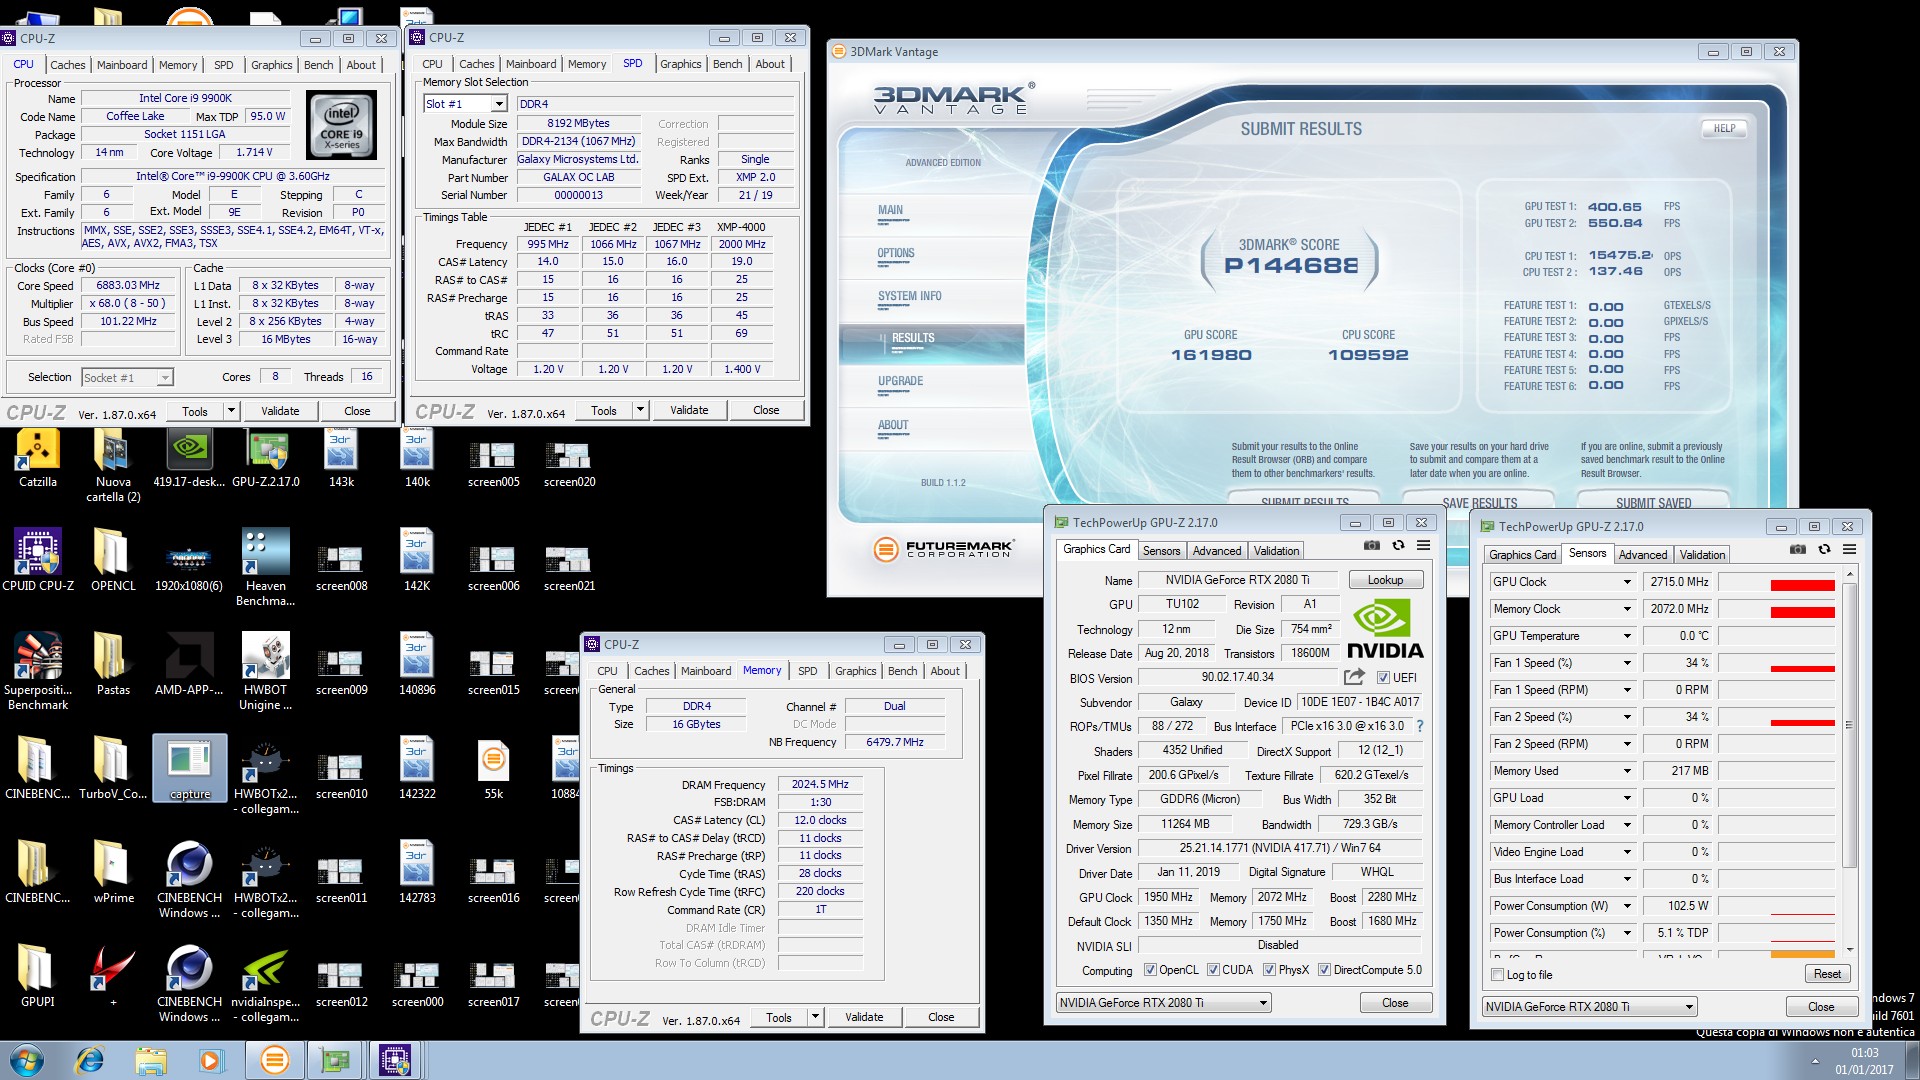This screenshot has width=1920, height=1080.
Task: Expand the Tools dropdown arrow in SPD CPU-Z window
Action: tap(640, 410)
